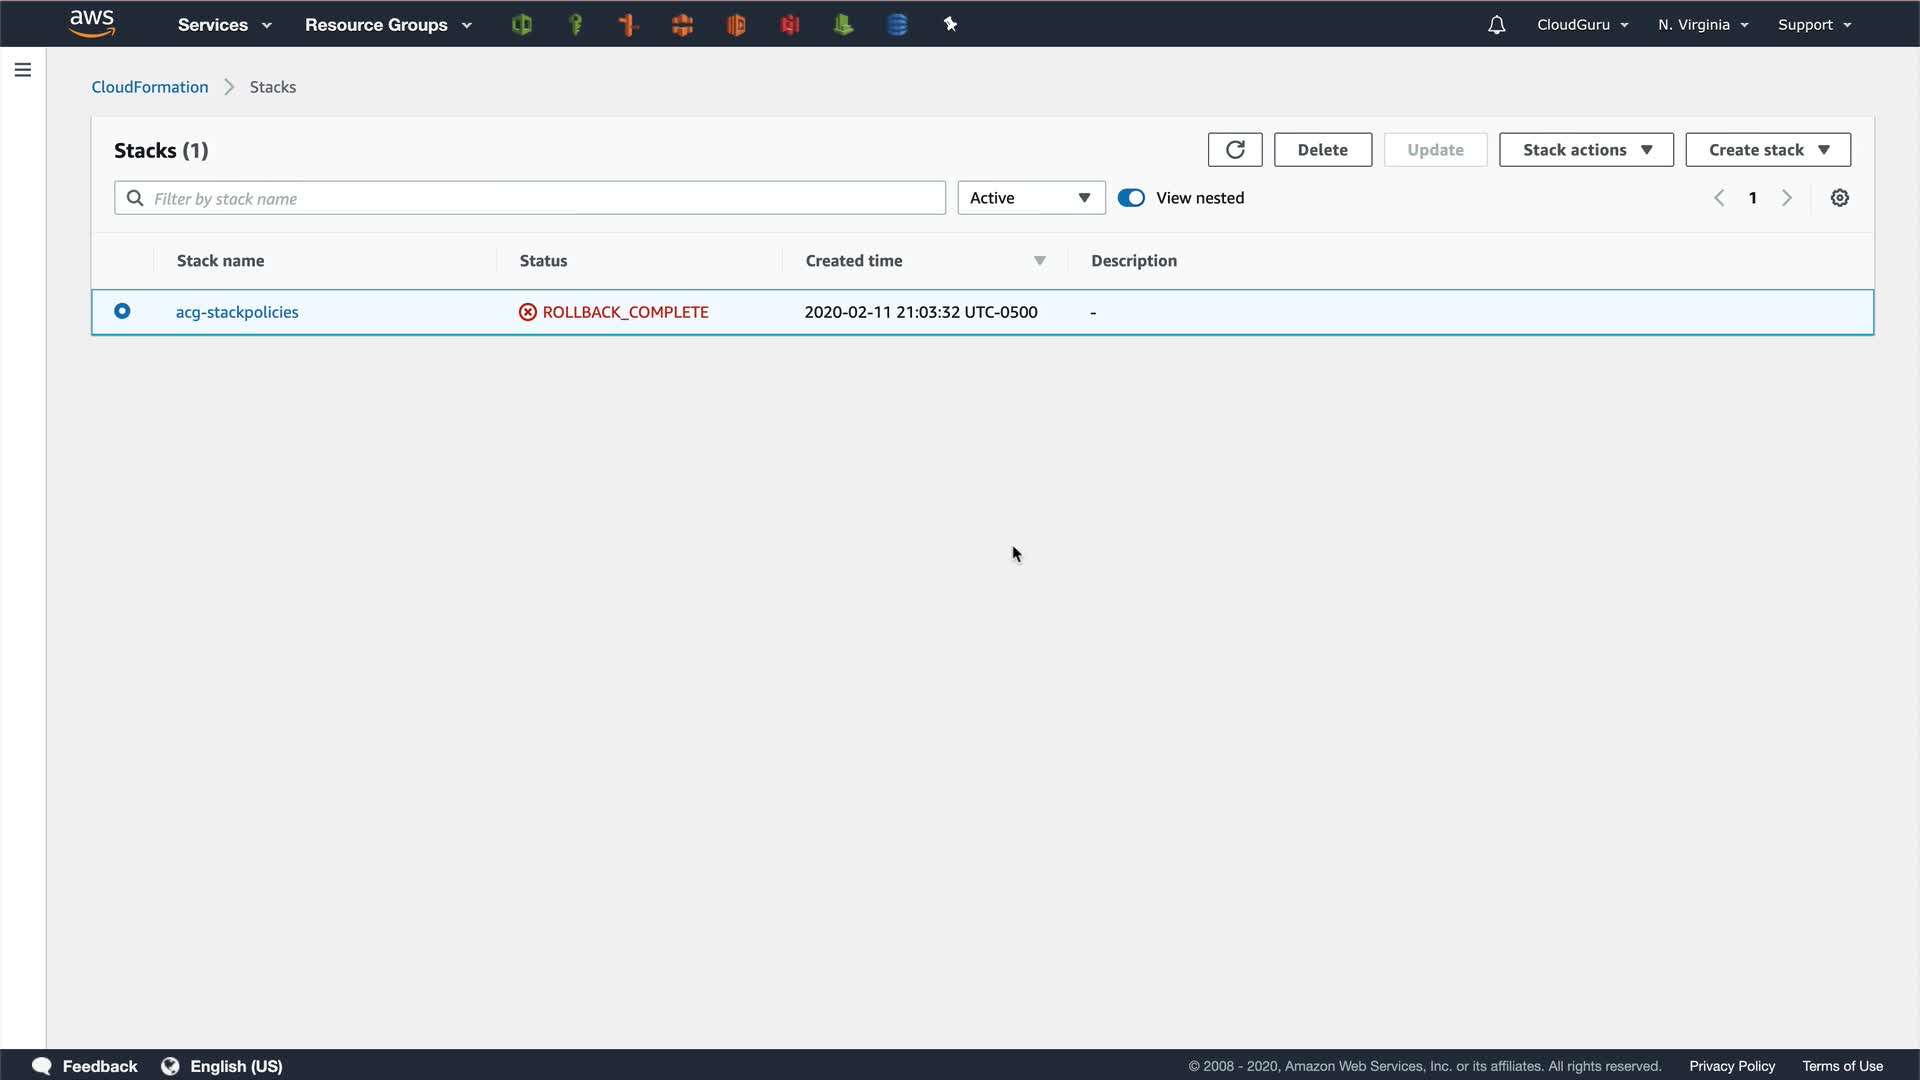Click the AWS logo home icon
Image resolution: width=1920 pixels, height=1080 pixels.
coord(92,24)
